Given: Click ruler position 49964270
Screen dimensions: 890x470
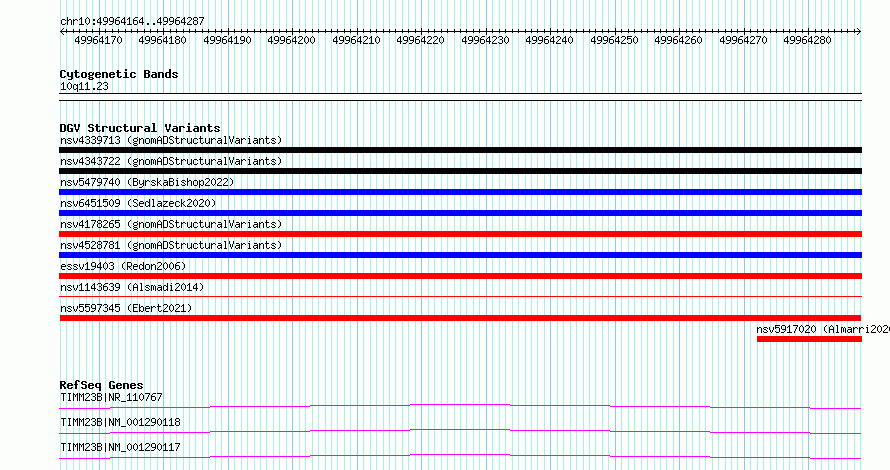Looking at the screenshot, I should point(742,40).
